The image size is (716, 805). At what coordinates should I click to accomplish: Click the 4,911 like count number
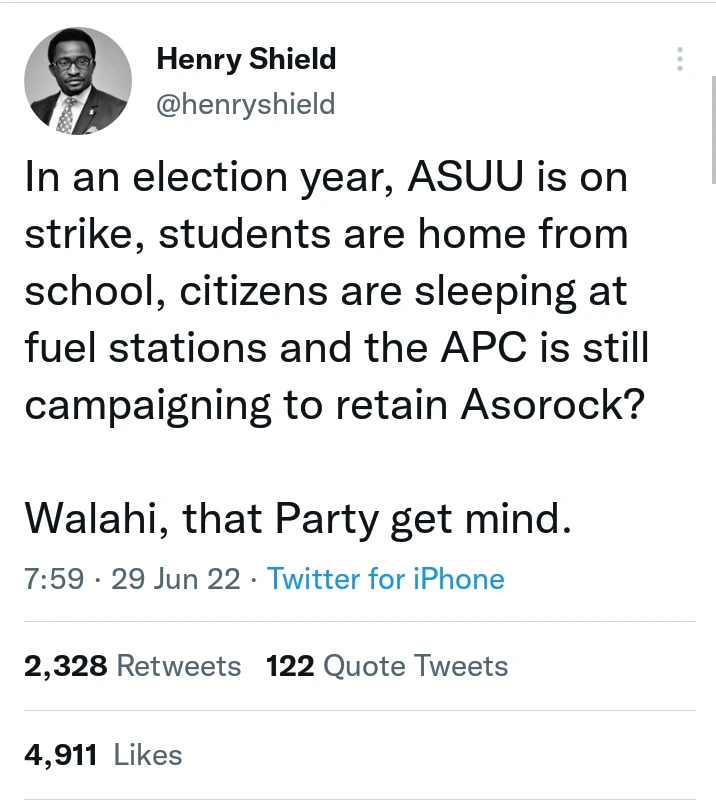(x=61, y=754)
